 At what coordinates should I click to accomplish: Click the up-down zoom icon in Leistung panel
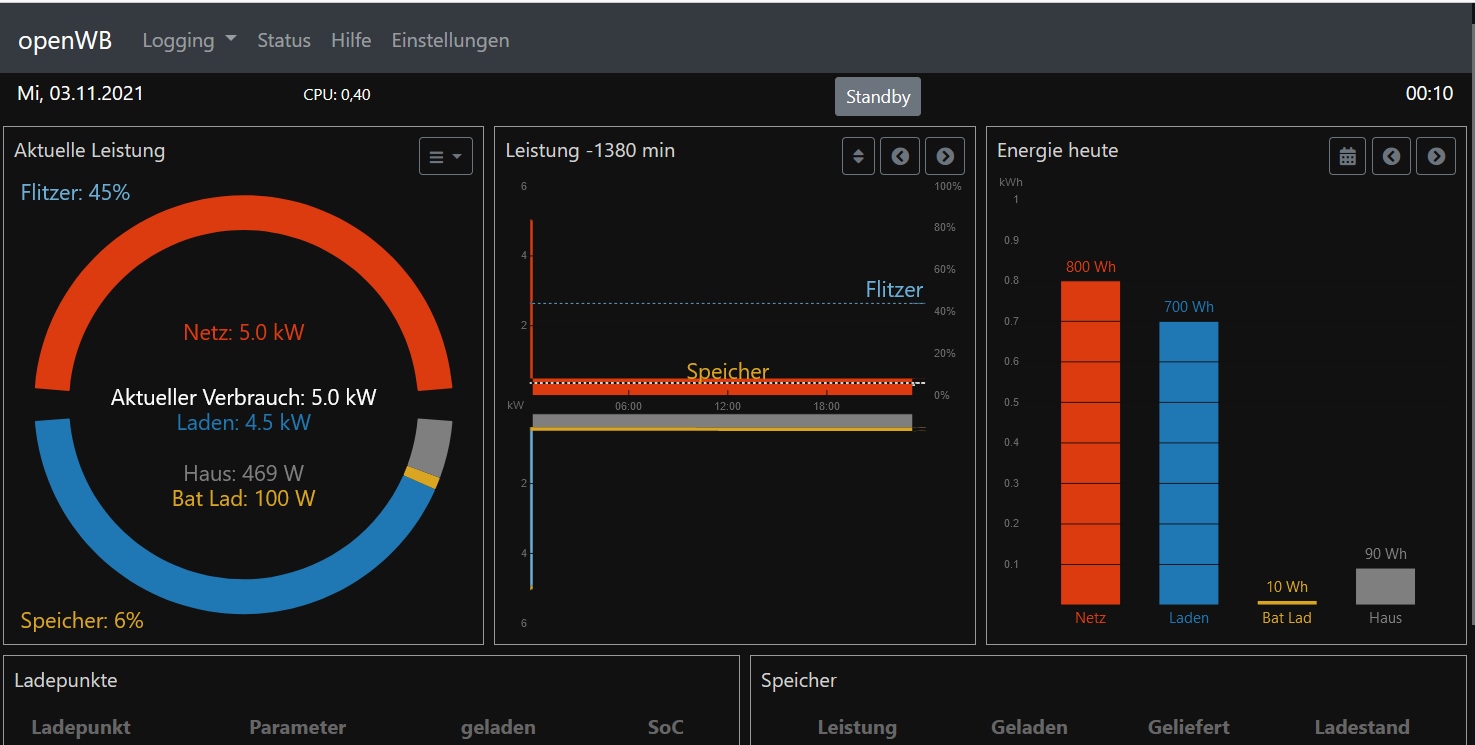(x=858, y=157)
